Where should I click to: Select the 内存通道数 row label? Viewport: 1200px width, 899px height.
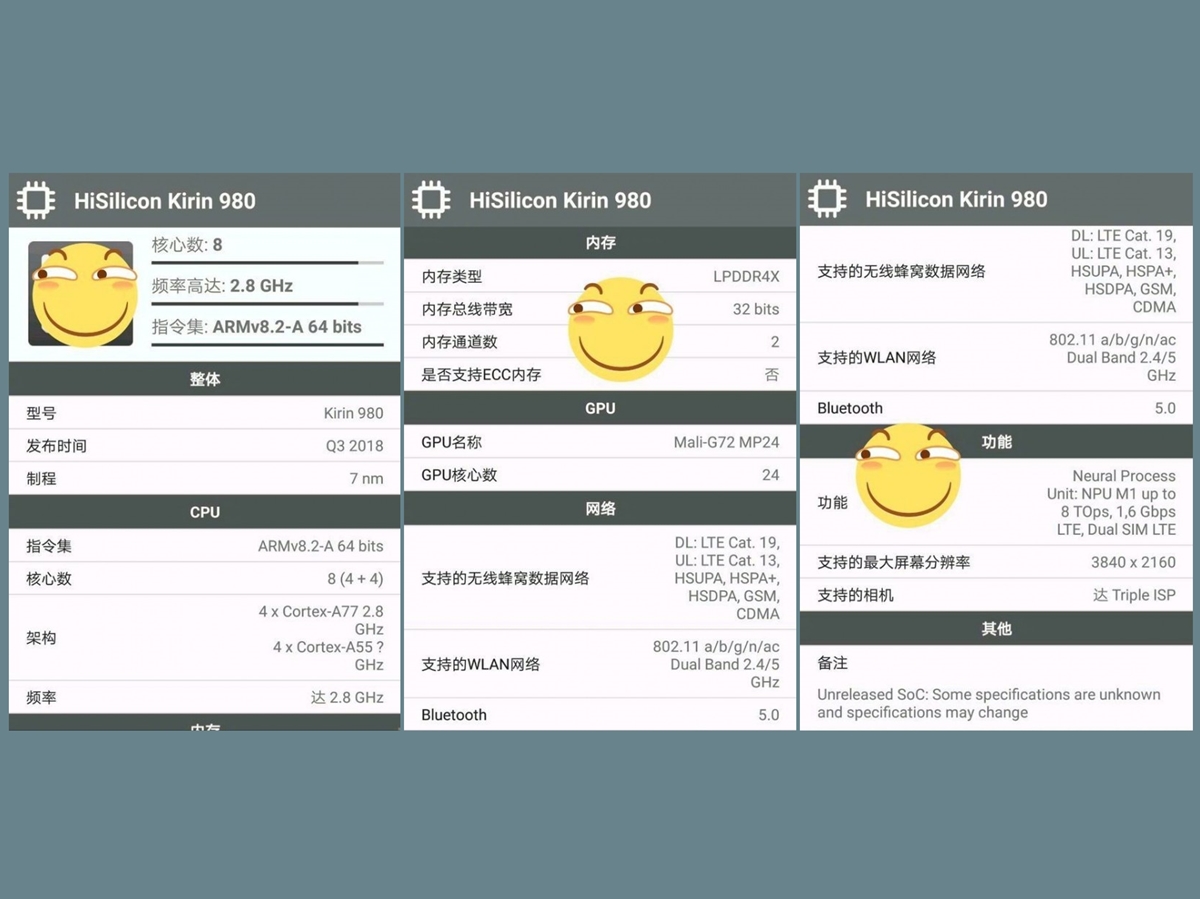click(x=460, y=342)
